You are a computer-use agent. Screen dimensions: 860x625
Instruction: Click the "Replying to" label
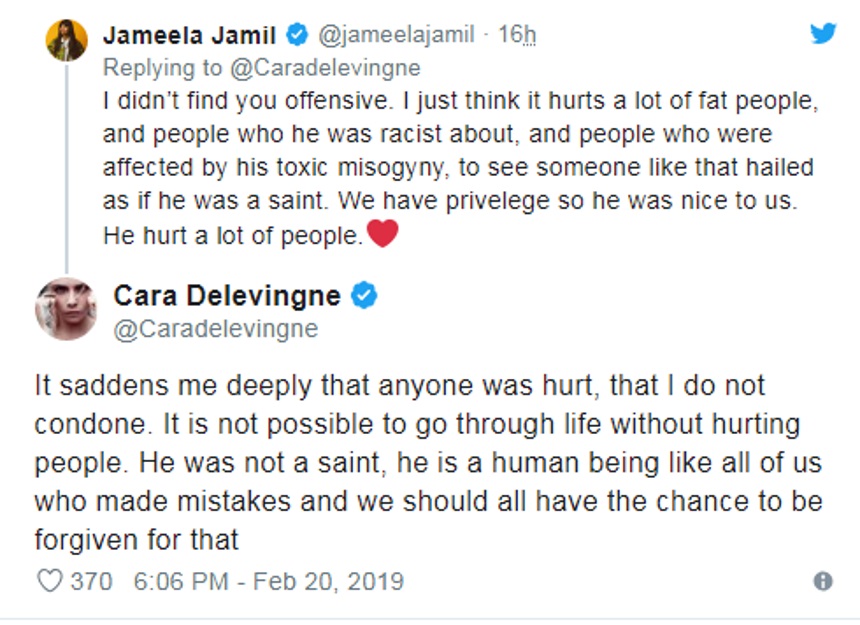(166, 68)
